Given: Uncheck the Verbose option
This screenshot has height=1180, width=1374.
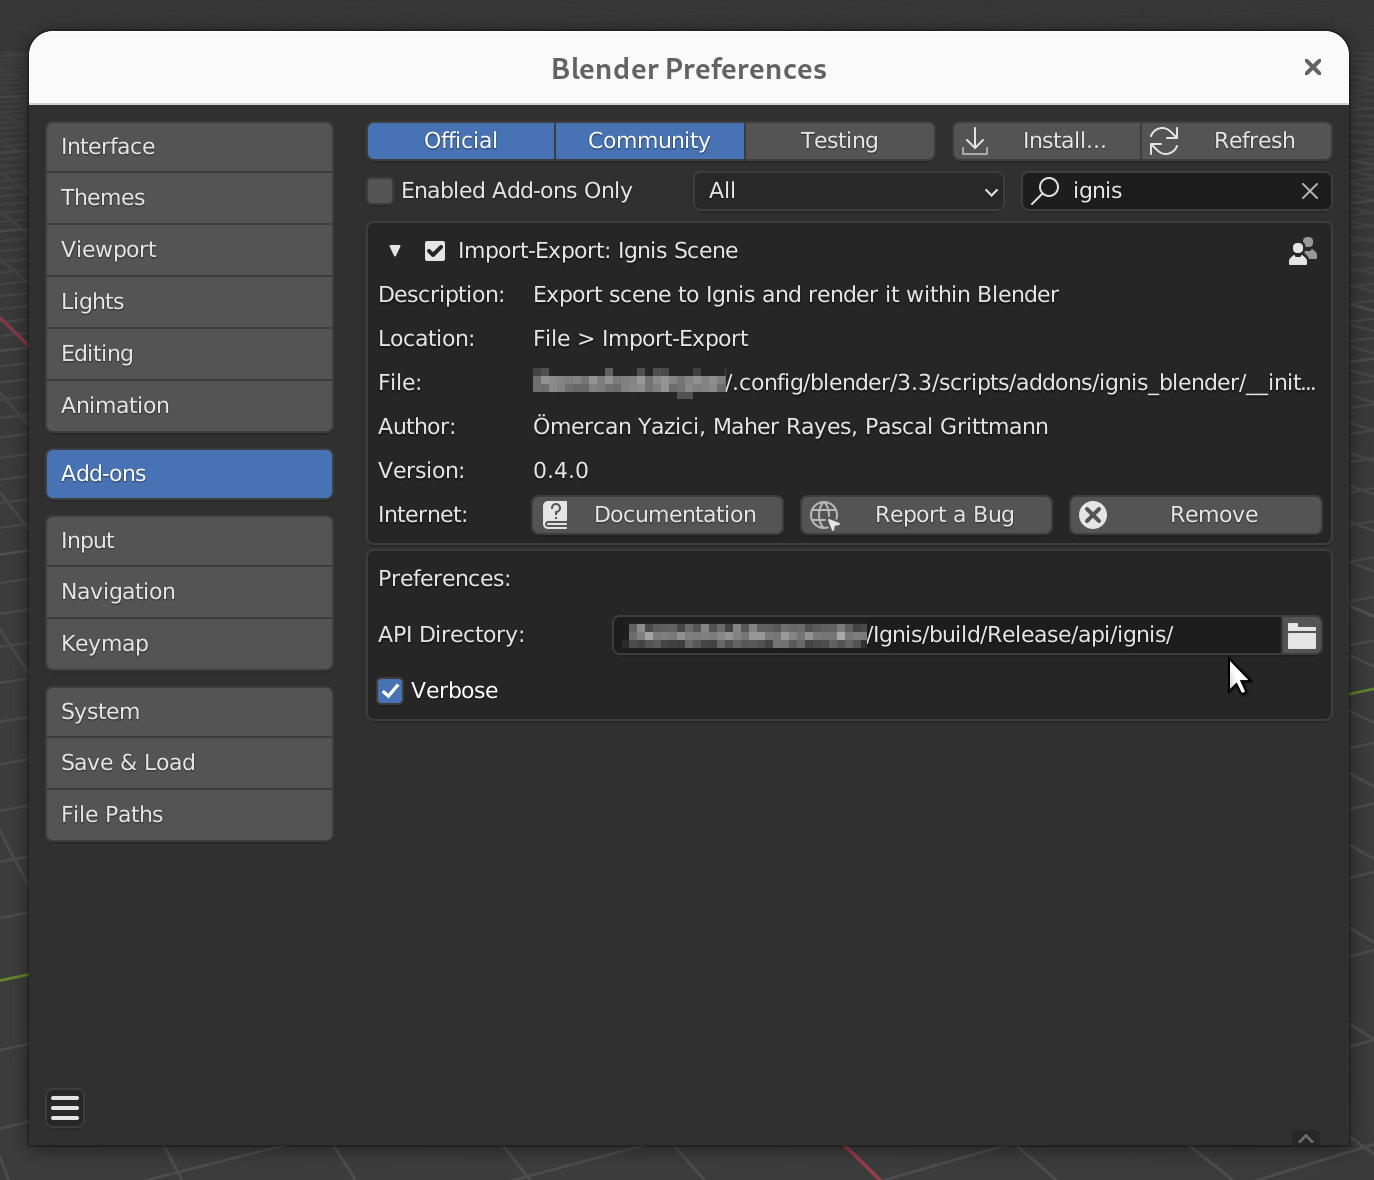Looking at the screenshot, I should [x=390, y=691].
